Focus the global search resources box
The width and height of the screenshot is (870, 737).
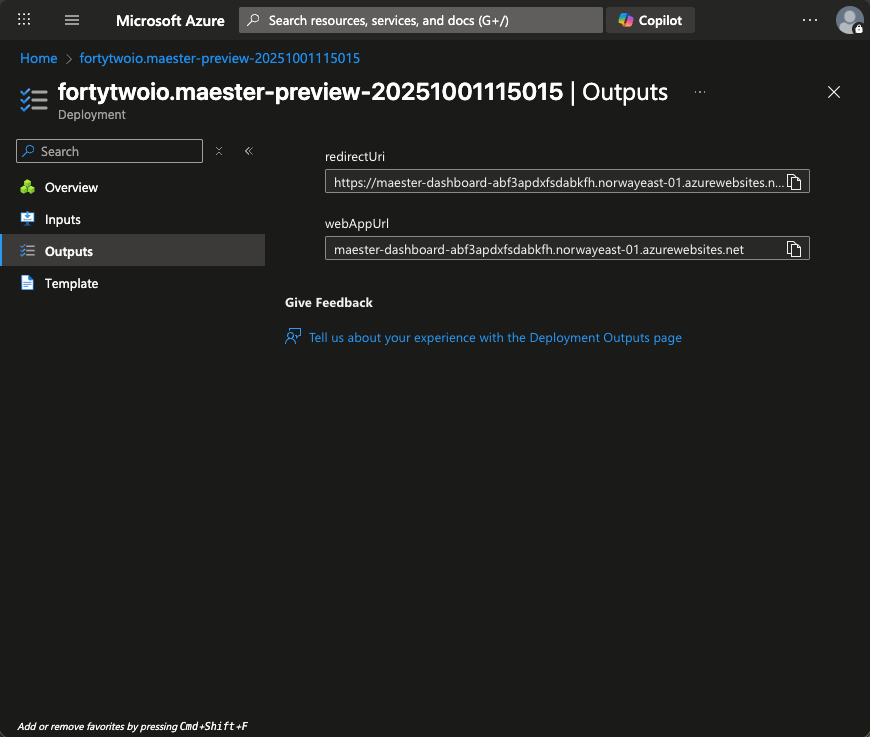tap(421, 20)
